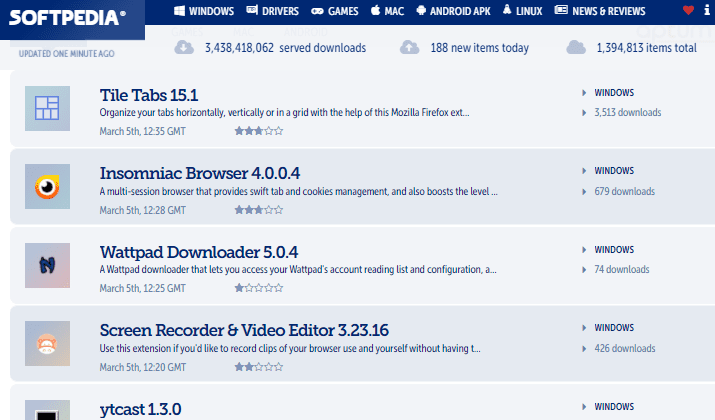Click the drivers chip icon in navbar

[x=252, y=10]
